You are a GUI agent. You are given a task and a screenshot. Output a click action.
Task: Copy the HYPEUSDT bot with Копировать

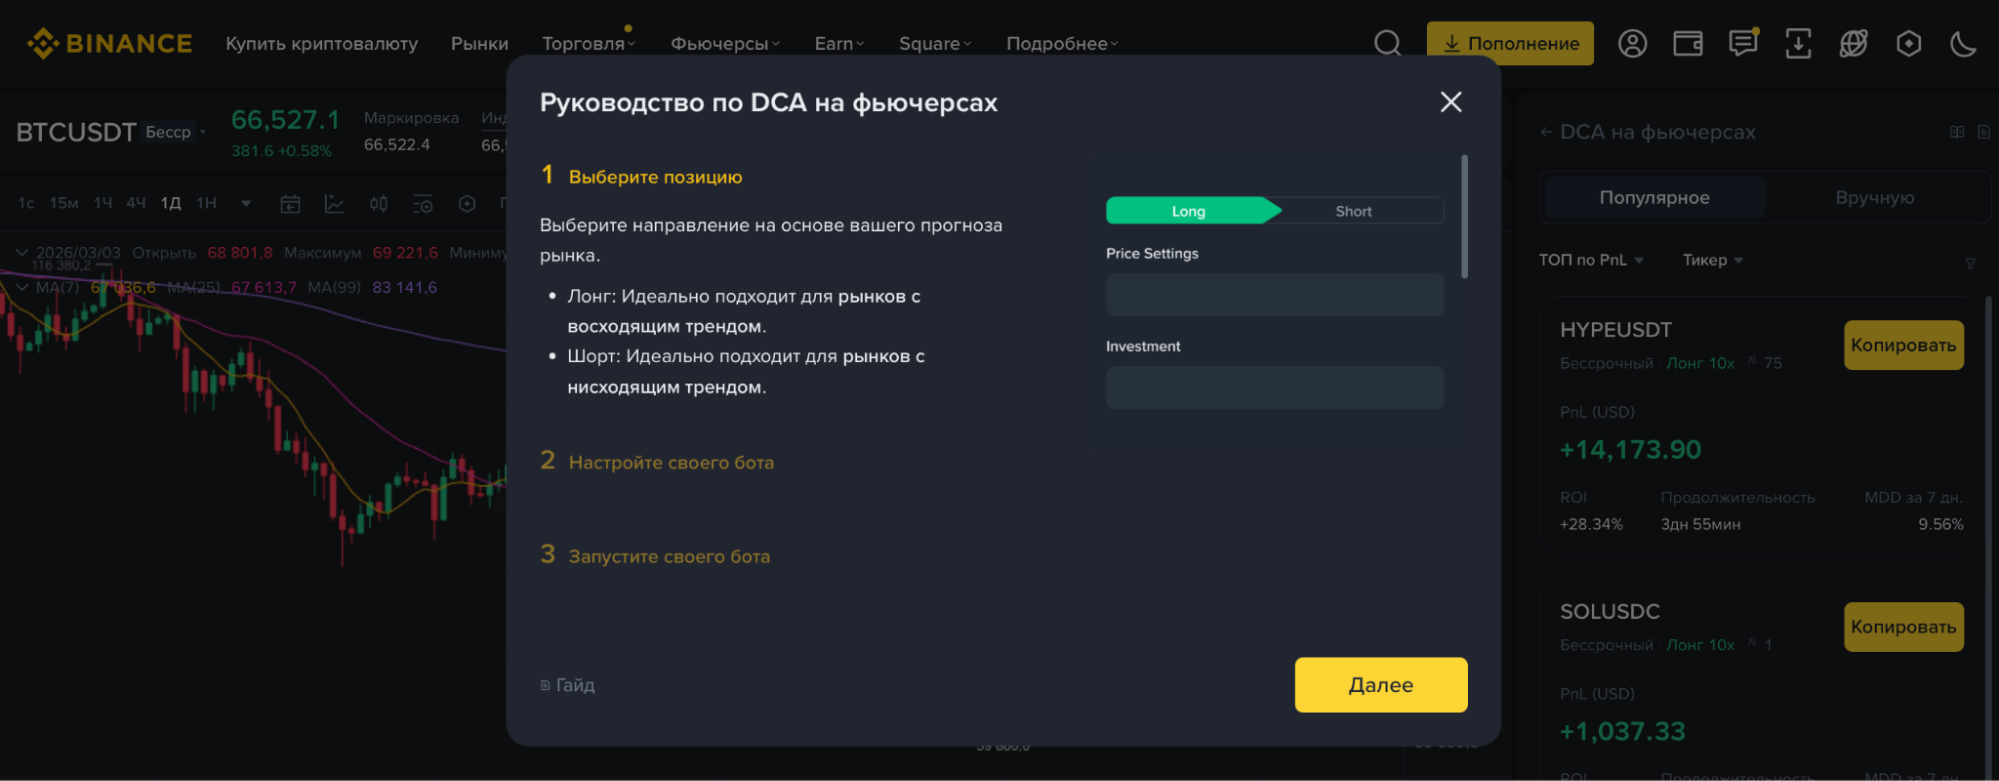(1903, 345)
